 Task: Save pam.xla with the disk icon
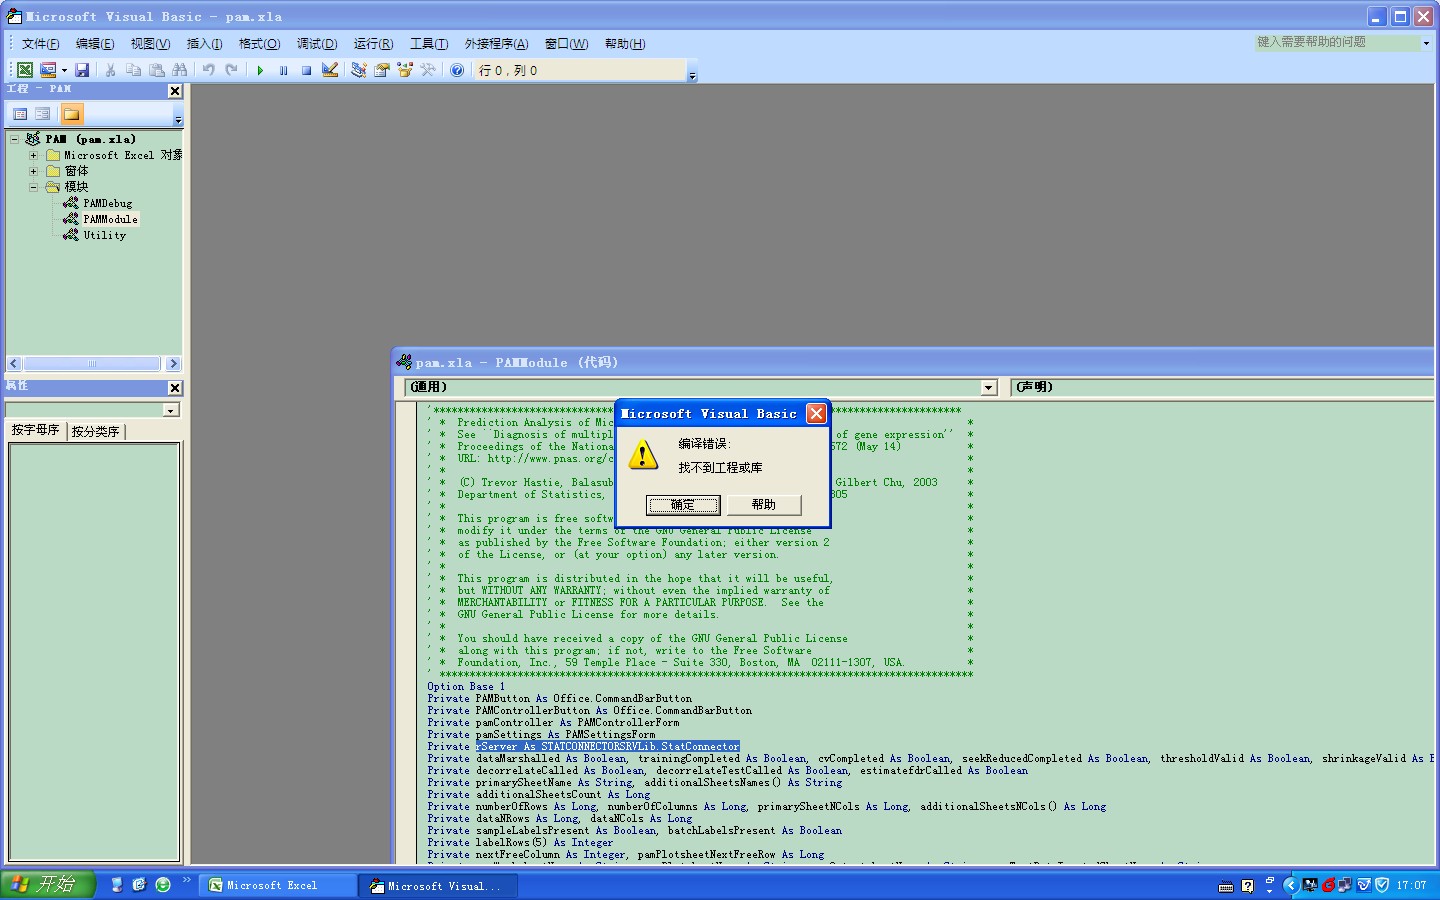coord(82,70)
